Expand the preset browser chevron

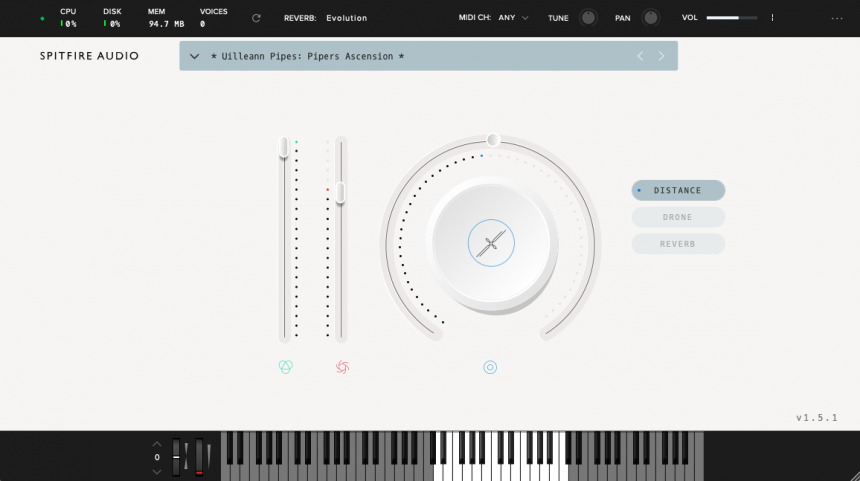(x=194, y=56)
